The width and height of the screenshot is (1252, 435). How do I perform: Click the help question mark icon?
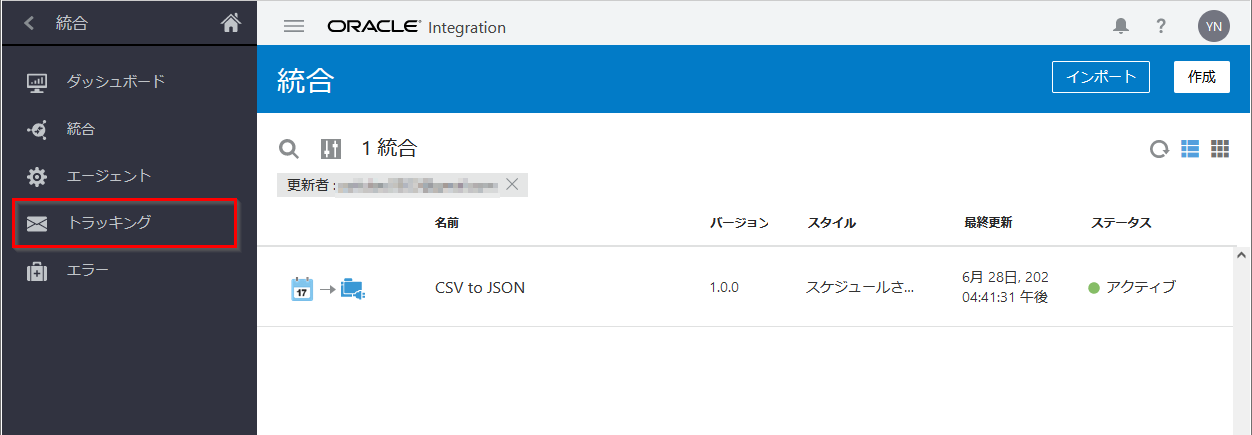(1161, 27)
